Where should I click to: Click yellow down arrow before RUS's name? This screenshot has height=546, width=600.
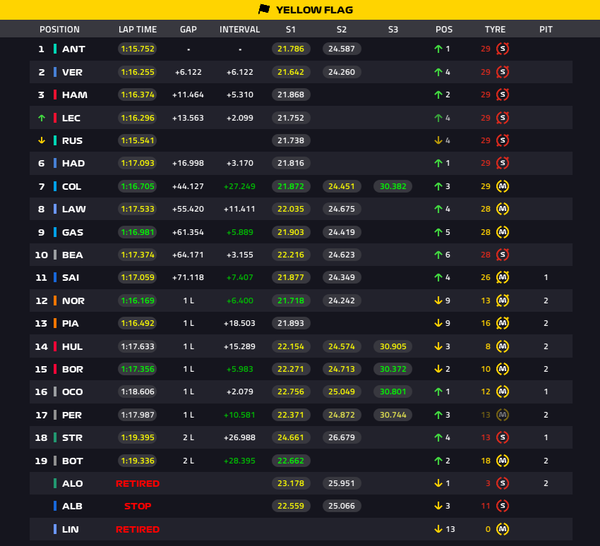(42, 140)
